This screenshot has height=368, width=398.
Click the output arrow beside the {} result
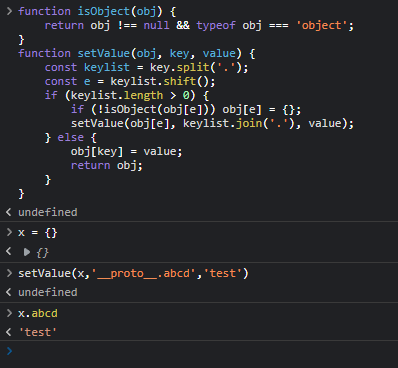pyautogui.click(x=9, y=252)
